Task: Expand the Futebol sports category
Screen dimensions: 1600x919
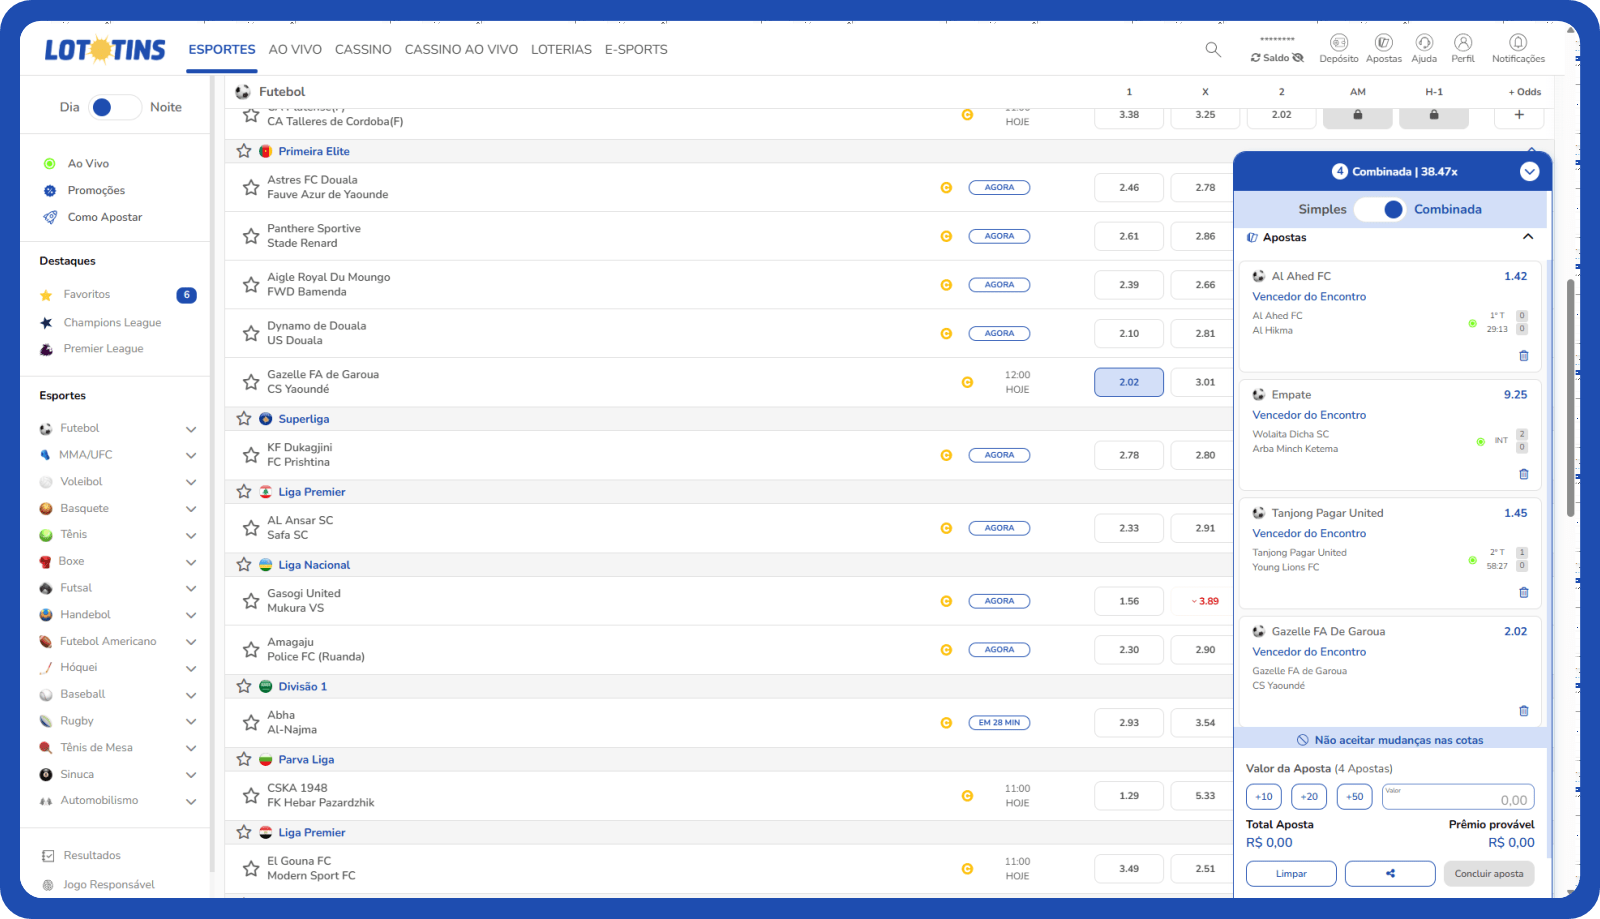Action: [x=191, y=429]
